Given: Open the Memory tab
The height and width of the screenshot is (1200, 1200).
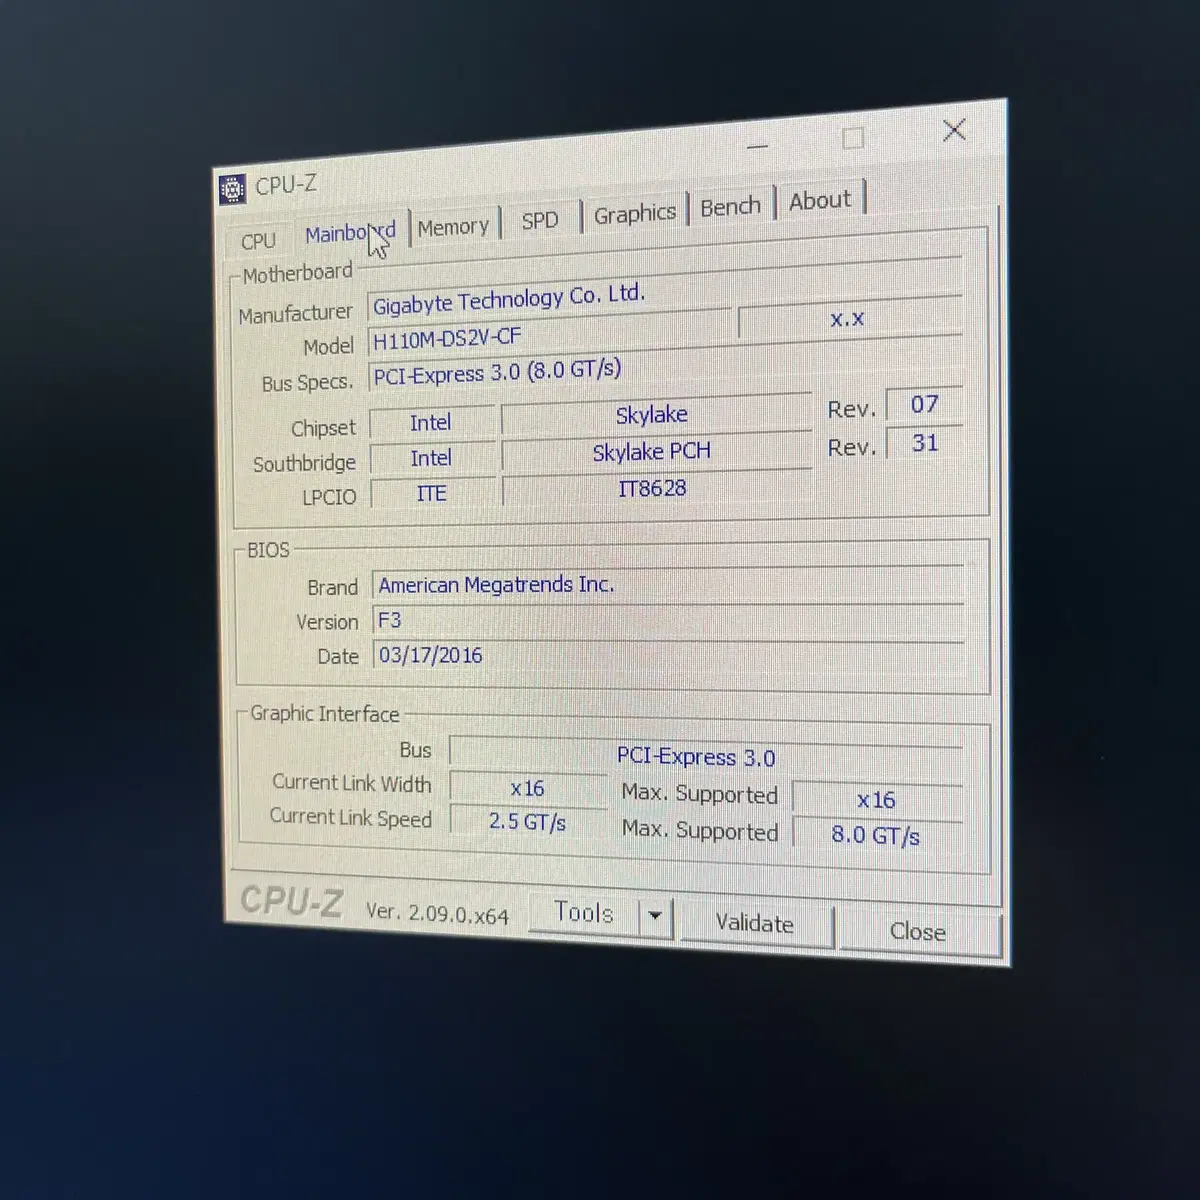Looking at the screenshot, I should click(453, 228).
